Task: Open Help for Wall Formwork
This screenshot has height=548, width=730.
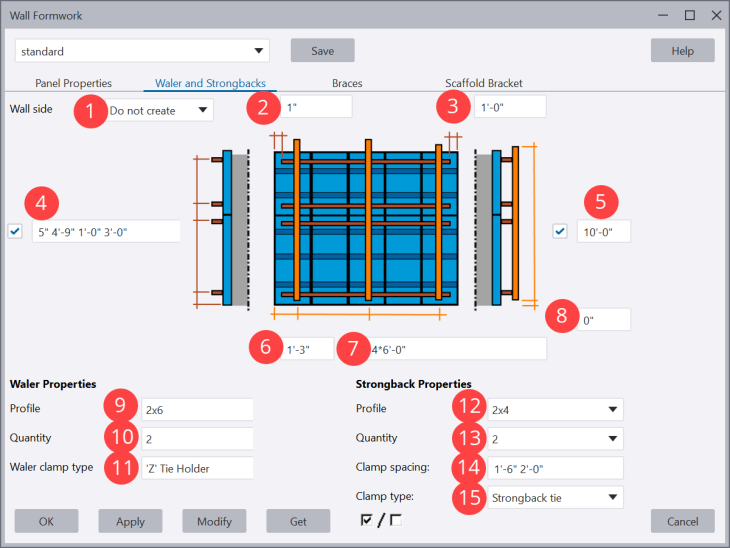Action: click(x=683, y=51)
